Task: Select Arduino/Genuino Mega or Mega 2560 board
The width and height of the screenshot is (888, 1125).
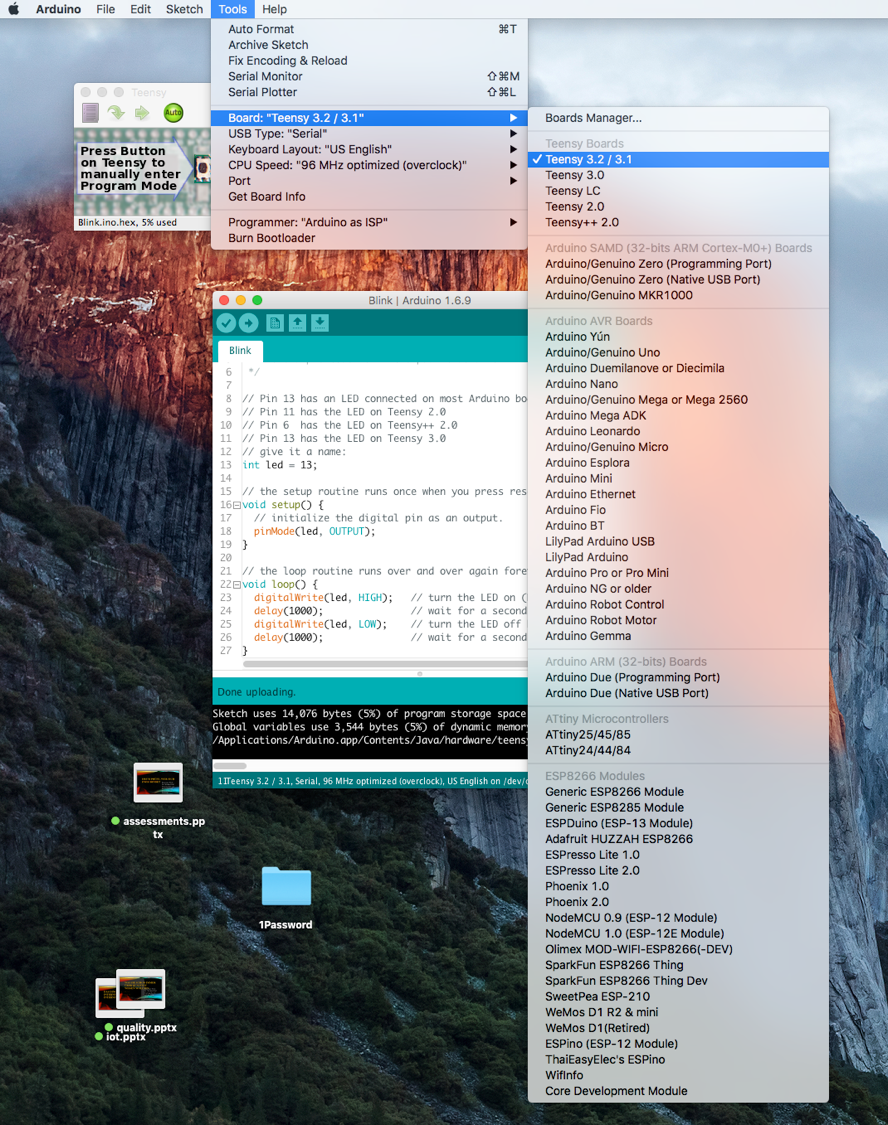Action: click(679, 400)
